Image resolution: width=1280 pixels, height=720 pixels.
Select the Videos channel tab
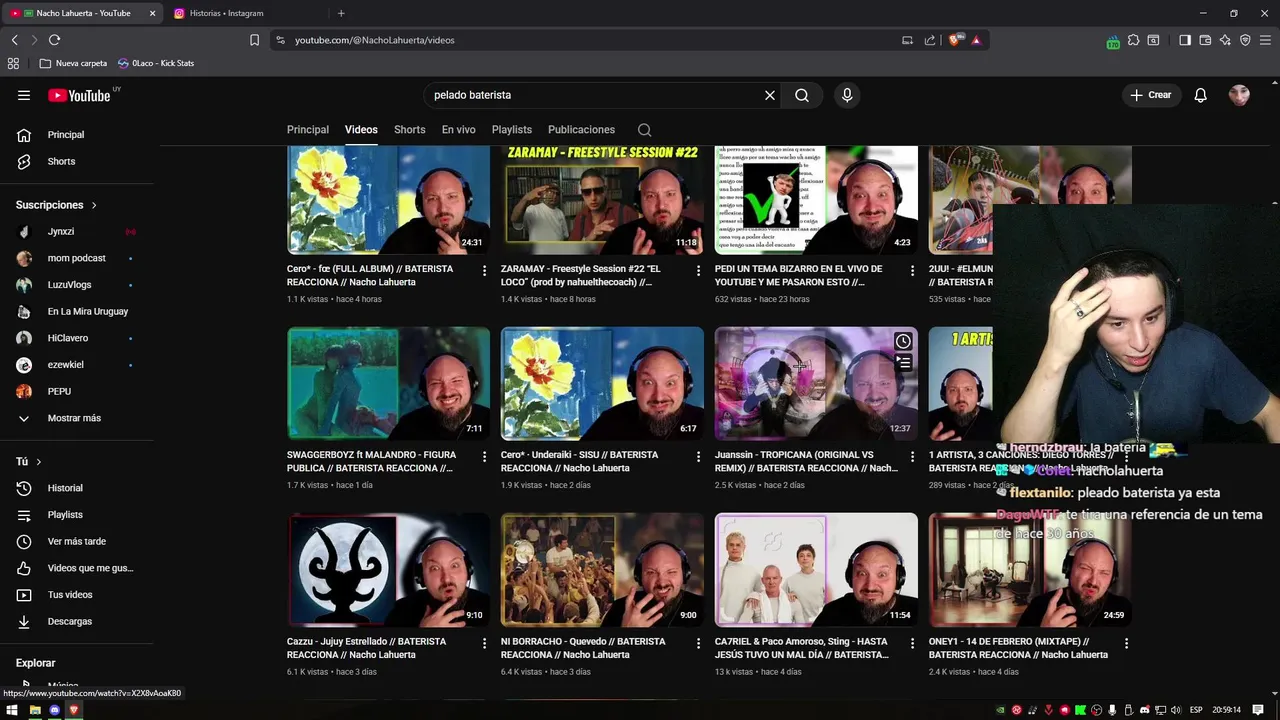[361, 130]
